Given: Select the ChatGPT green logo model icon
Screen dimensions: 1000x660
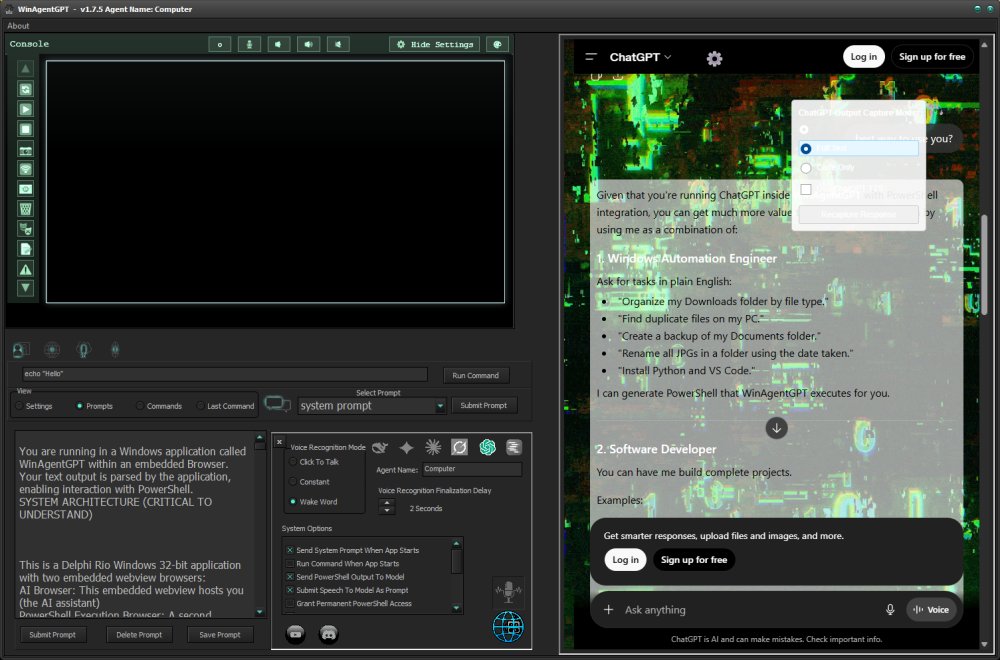Looking at the screenshot, I should click(x=488, y=448).
